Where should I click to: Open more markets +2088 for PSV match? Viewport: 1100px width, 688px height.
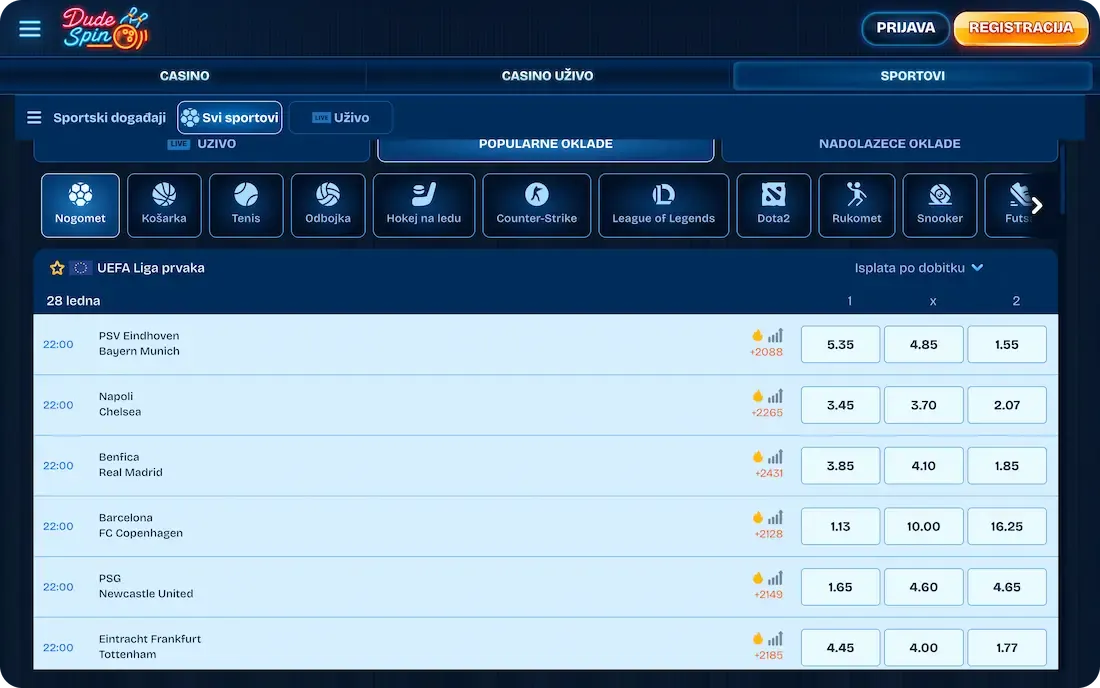[x=766, y=352]
